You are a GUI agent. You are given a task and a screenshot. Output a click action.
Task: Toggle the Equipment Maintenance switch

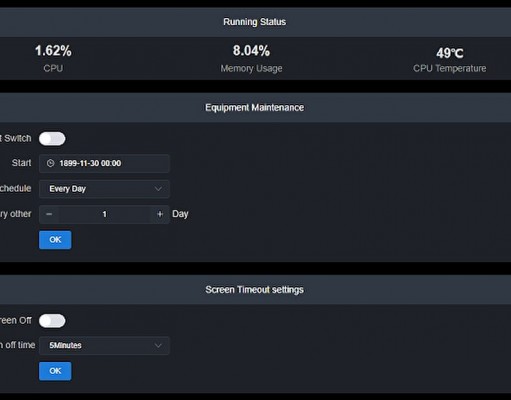(52, 139)
